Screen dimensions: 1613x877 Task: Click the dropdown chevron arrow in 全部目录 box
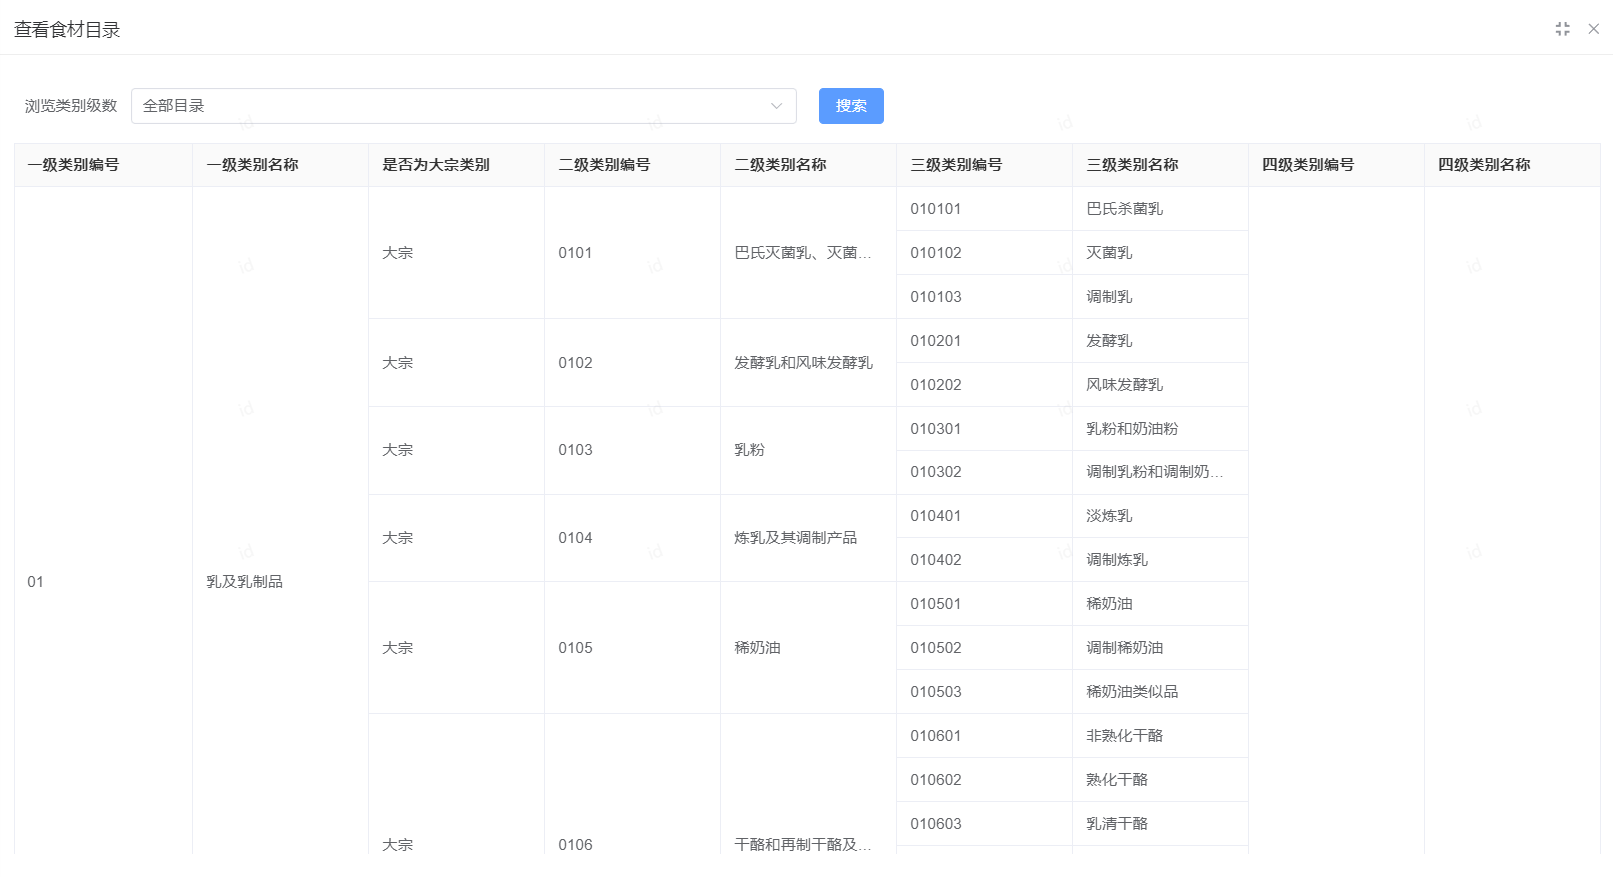[x=776, y=106]
